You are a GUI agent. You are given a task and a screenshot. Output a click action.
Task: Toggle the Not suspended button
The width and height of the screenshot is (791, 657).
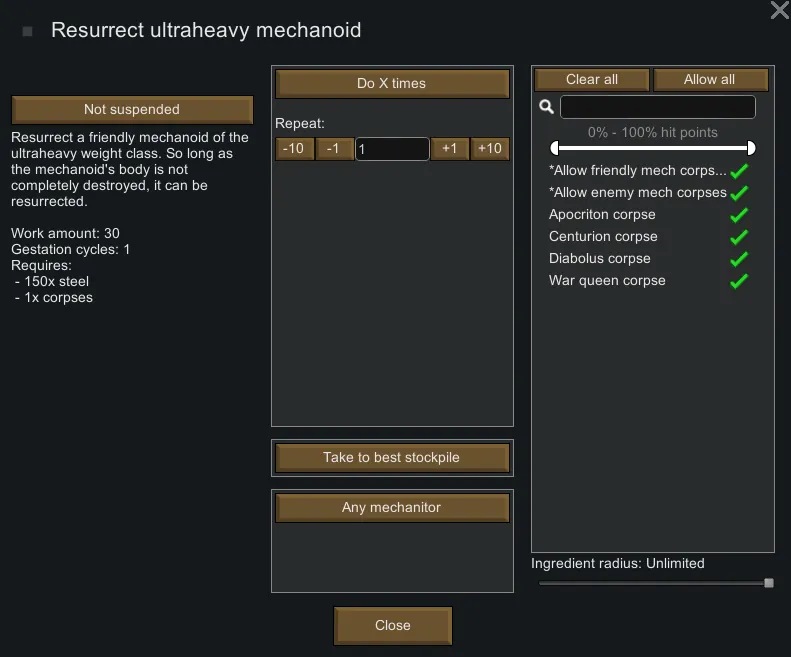pos(132,110)
